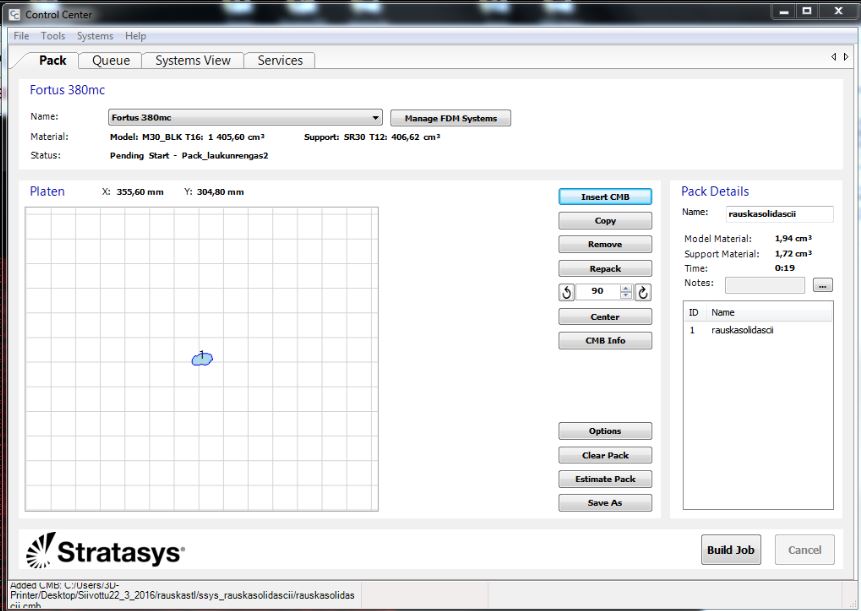Click Control Center app icon in title bar

click(15, 14)
